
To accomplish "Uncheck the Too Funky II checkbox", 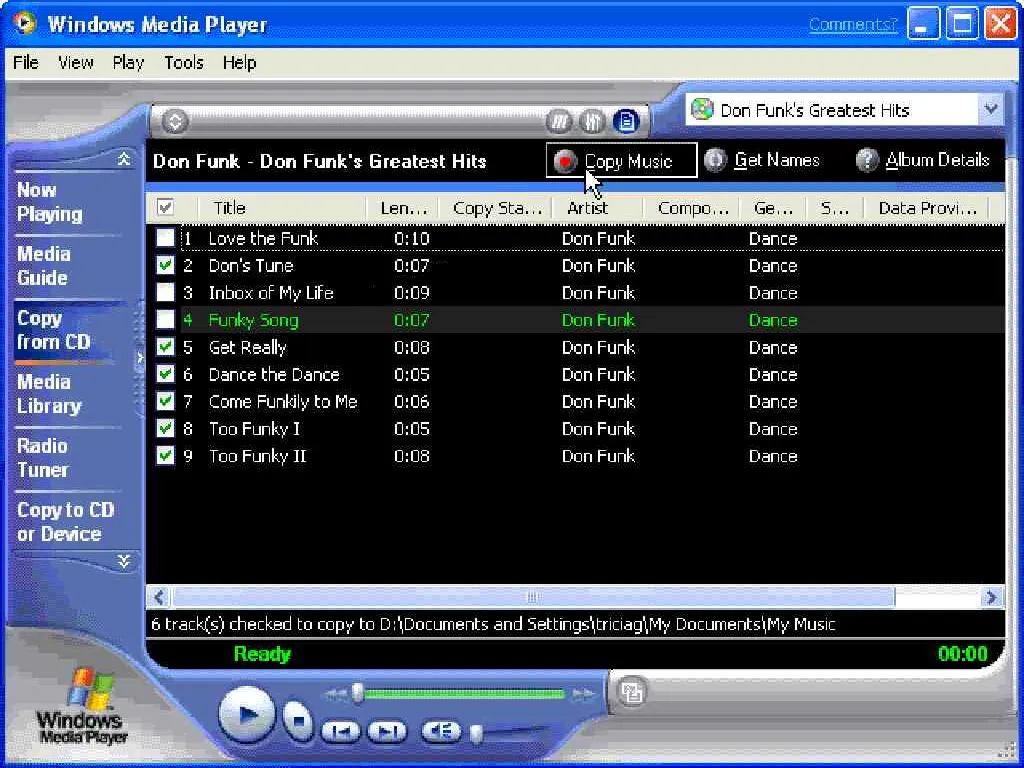I will 165,456.
